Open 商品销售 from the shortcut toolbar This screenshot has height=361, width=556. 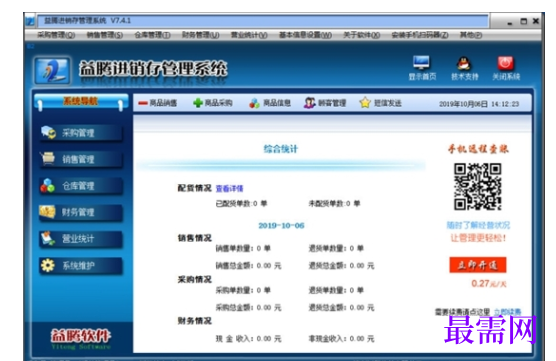157,103
